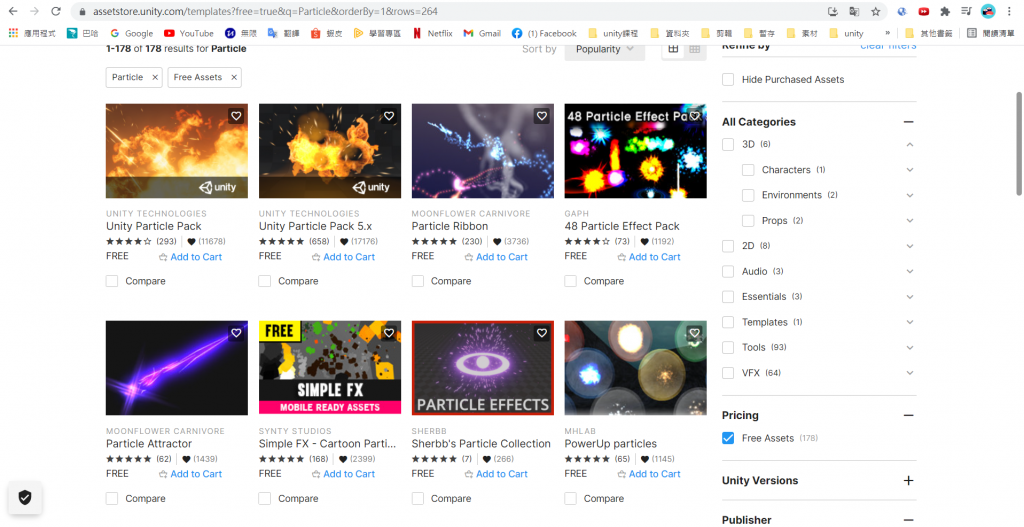Viewport: 1024px width, 527px height.
Task: Reload the page using the refresh icon
Action: coord(56,11)
